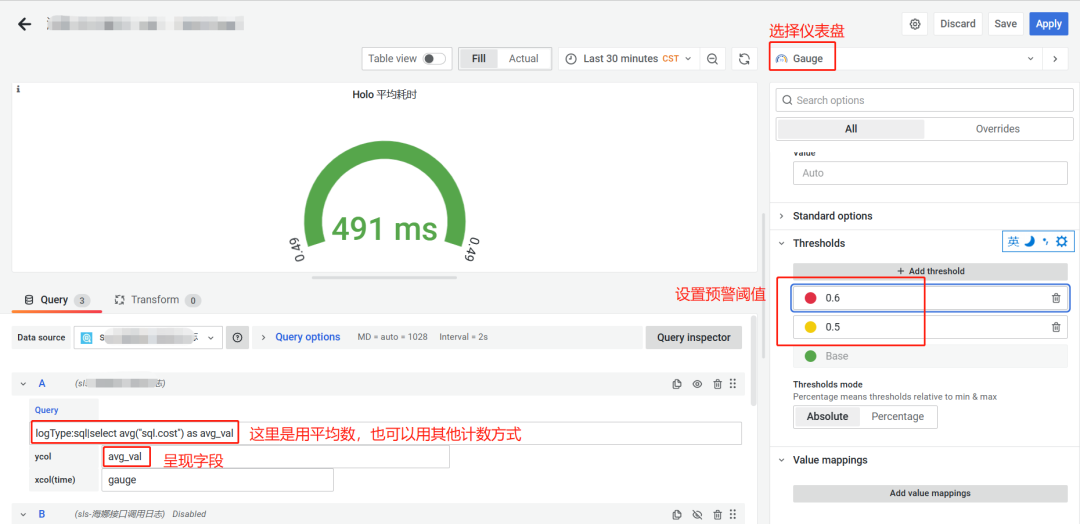Select Actual display mode
The image size is (1080, 524).
(x=523, y=59)
